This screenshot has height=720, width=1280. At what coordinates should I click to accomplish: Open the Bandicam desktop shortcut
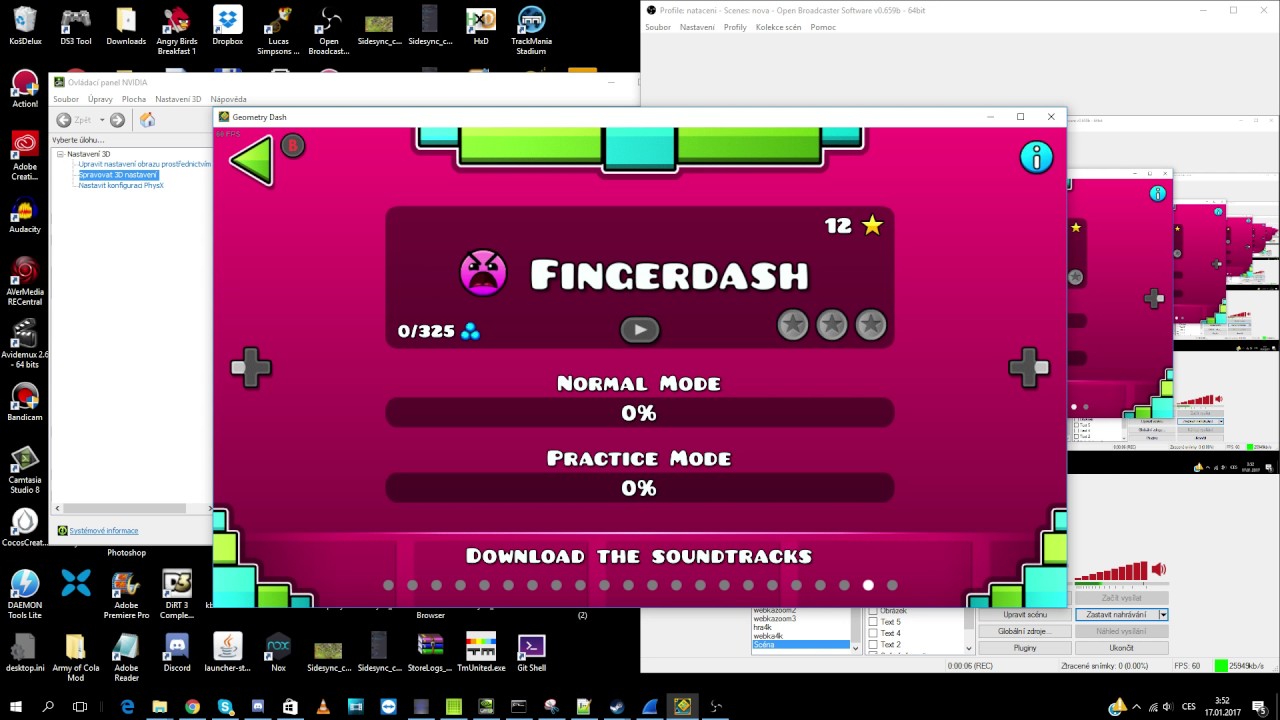pyautogui.click(x=25, y=403)
